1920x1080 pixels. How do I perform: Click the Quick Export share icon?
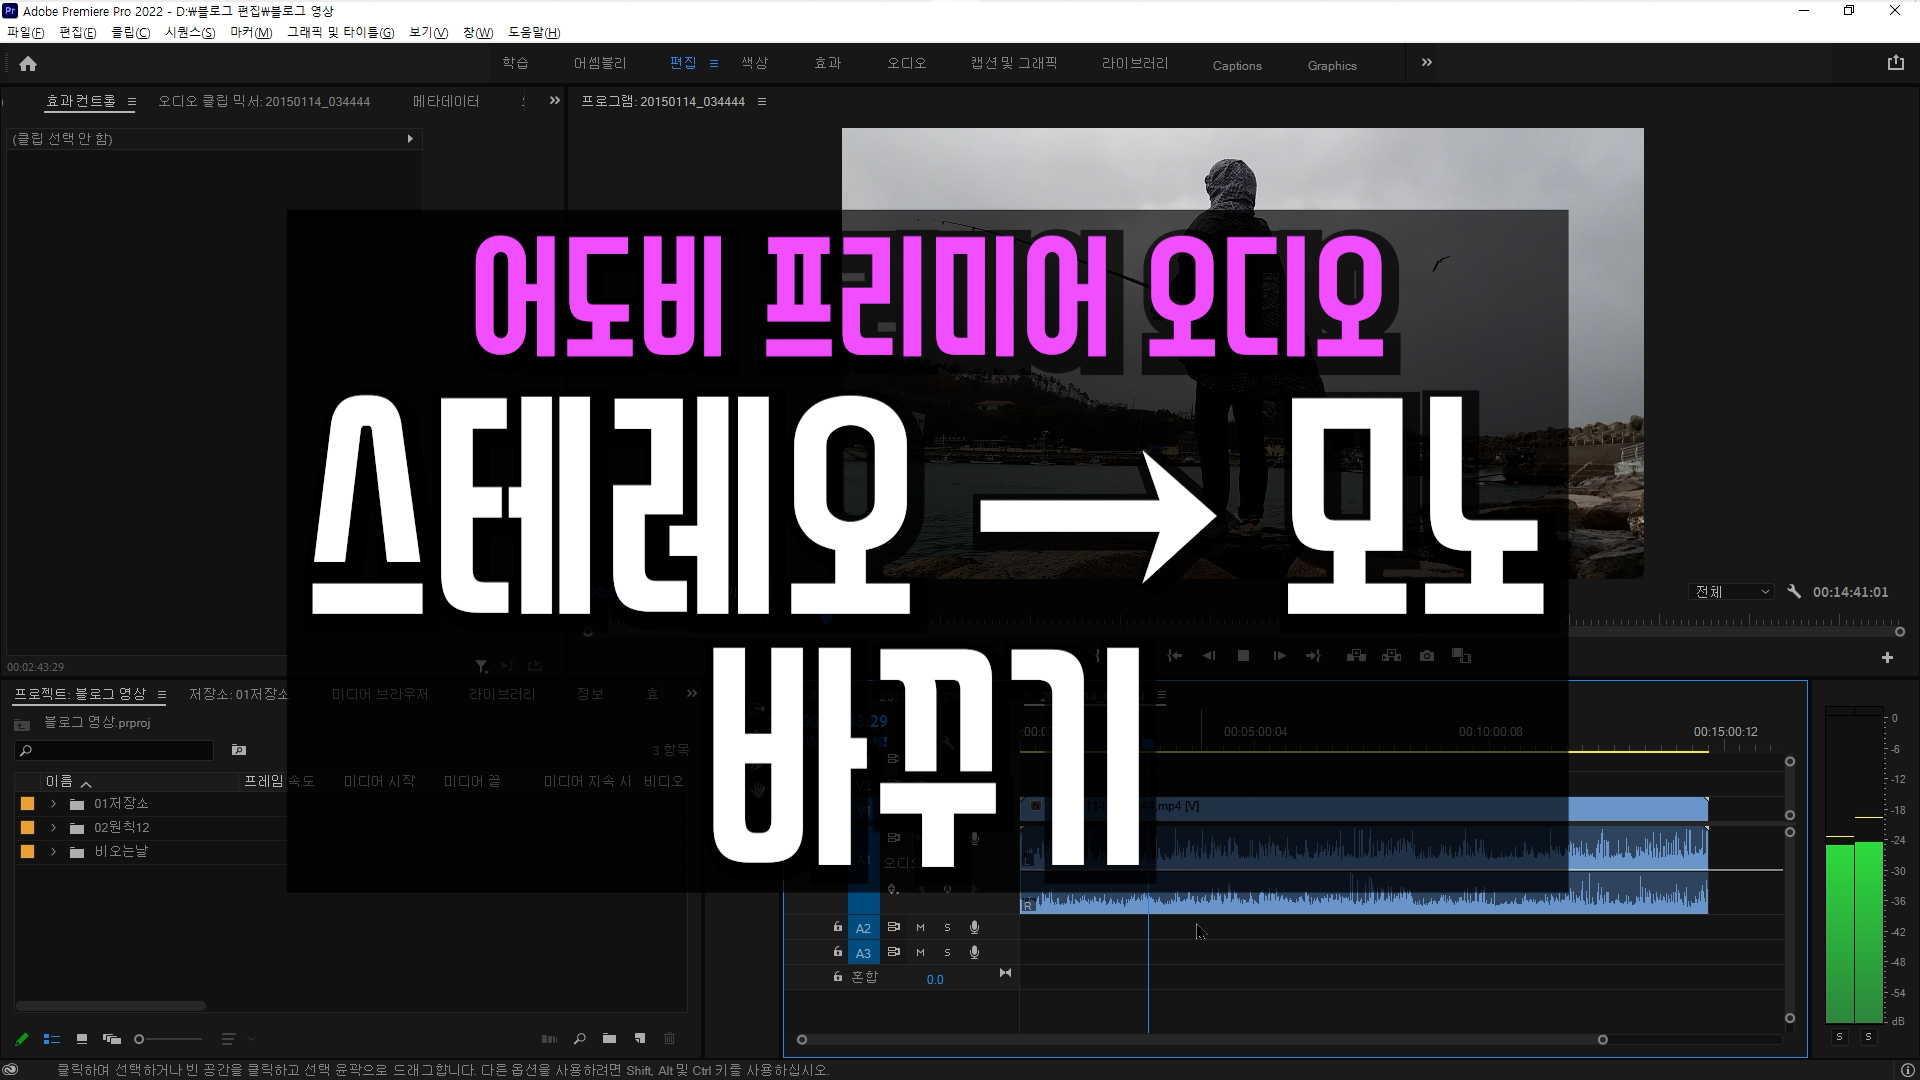pyautogui.click(x=1895, y=63)
